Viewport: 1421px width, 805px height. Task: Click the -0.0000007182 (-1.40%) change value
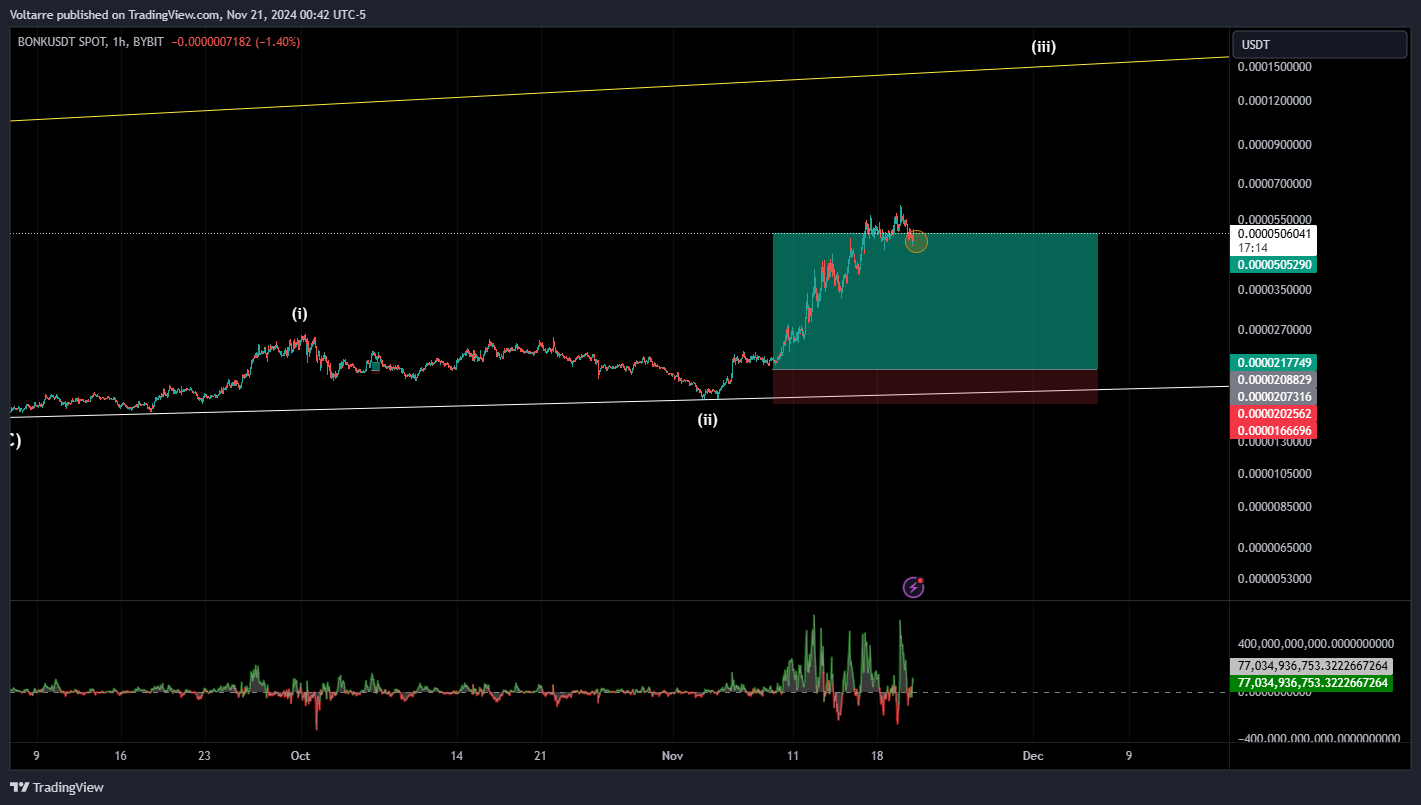pos(236,42)
